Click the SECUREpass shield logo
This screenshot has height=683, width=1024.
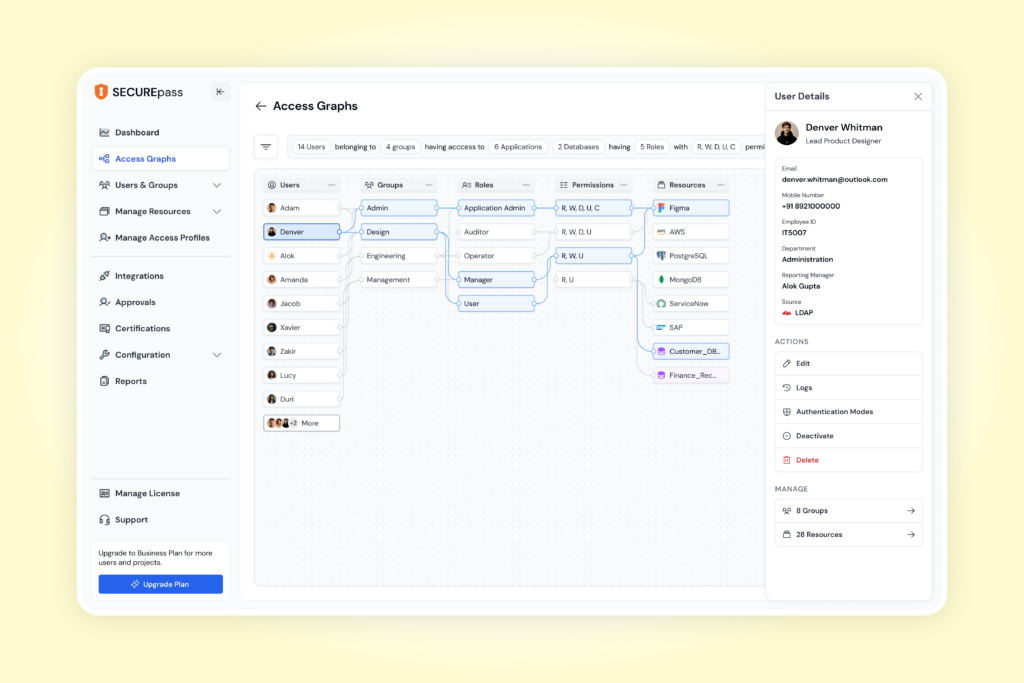click(x=101, y=92)
